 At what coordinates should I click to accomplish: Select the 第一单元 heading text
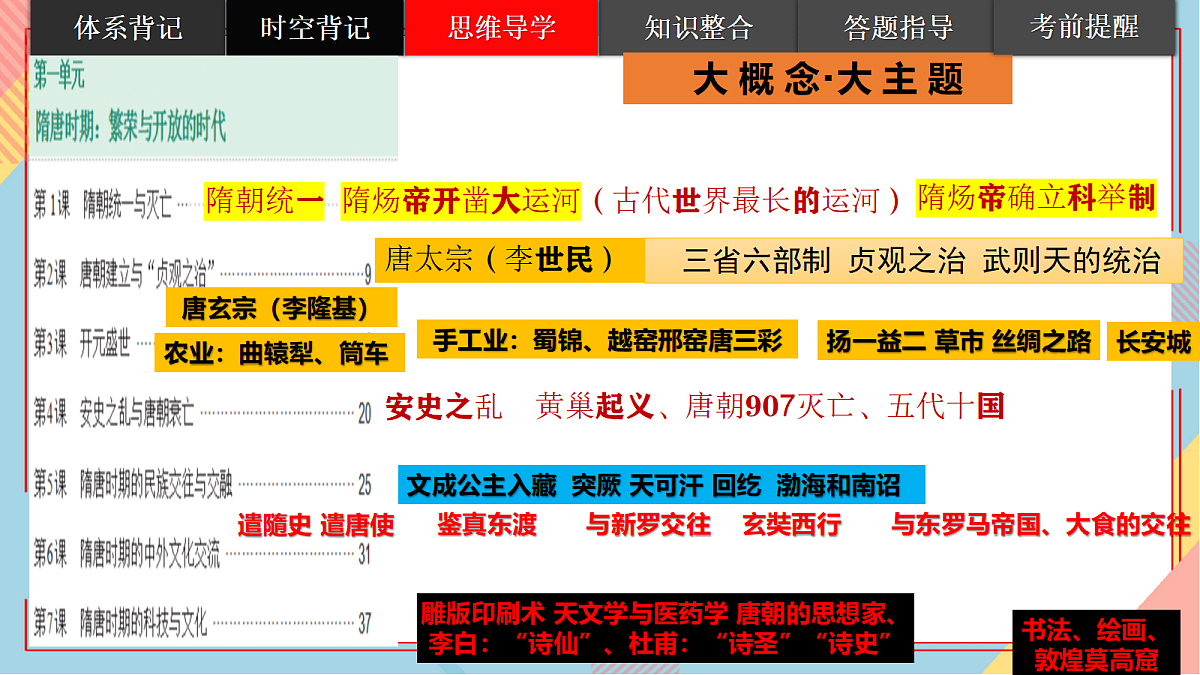click(x=59, y=76)
